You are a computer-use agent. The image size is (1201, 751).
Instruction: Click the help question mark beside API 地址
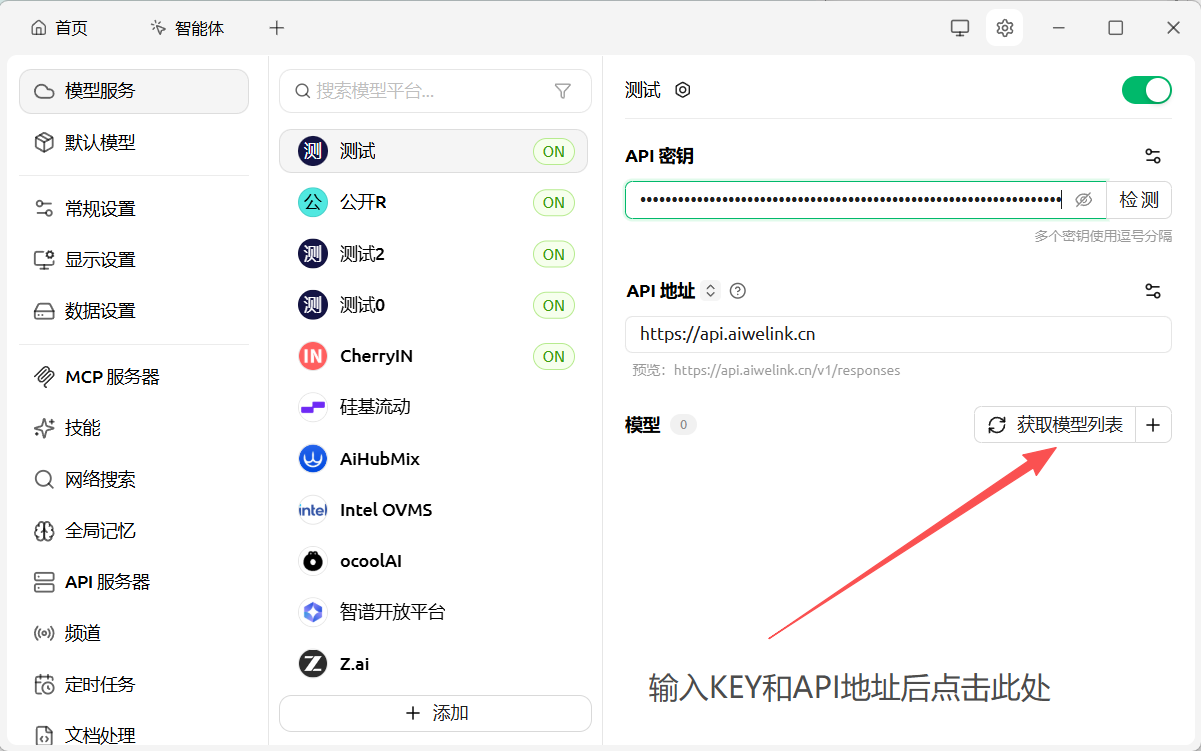tap(738, 291)
